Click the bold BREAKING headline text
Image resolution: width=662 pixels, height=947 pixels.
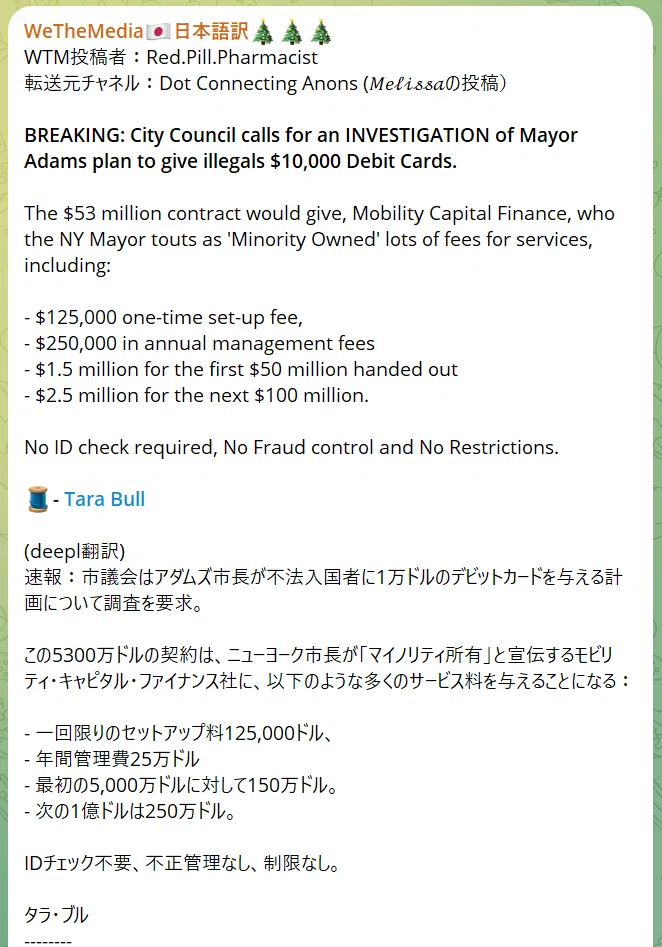pos(301,148)
